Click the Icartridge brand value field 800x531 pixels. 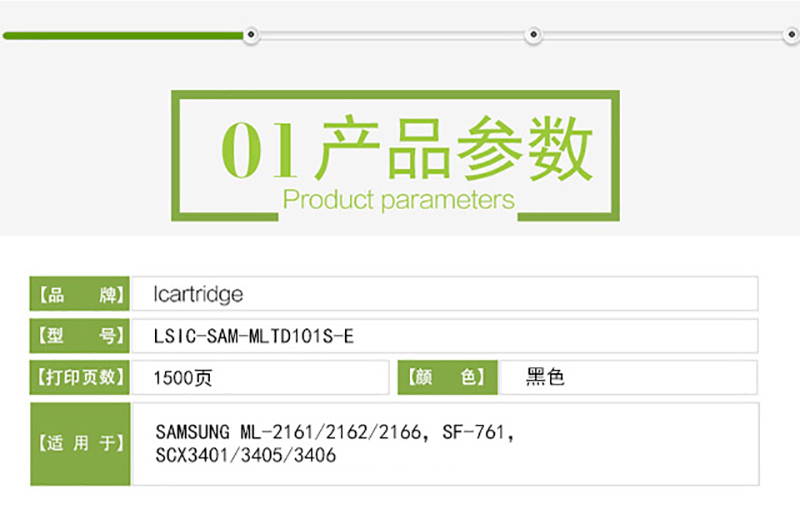pyautogui.click(x=445, y=294)
